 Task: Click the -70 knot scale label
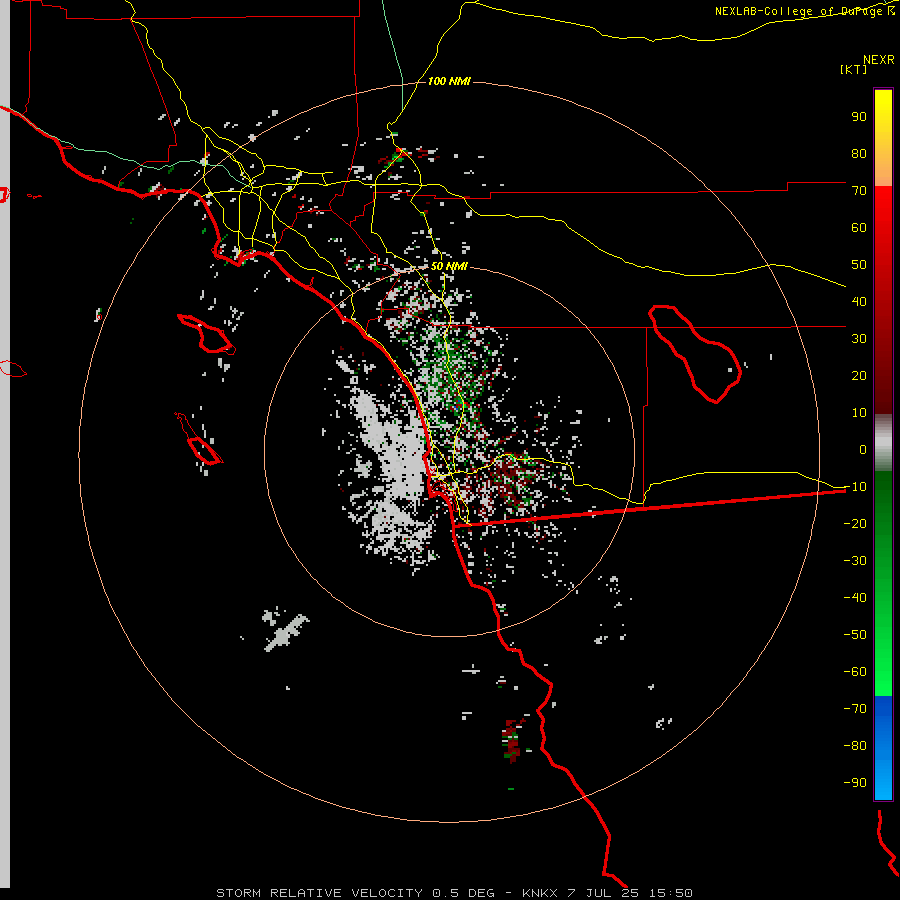point(855,709)
